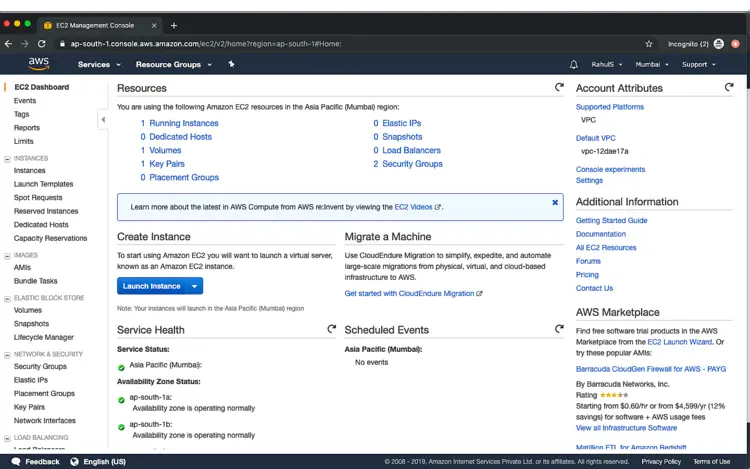Open Network Interfaces in sidebar
This screenshot has width=750, height=469.
(x=44, y=421)
